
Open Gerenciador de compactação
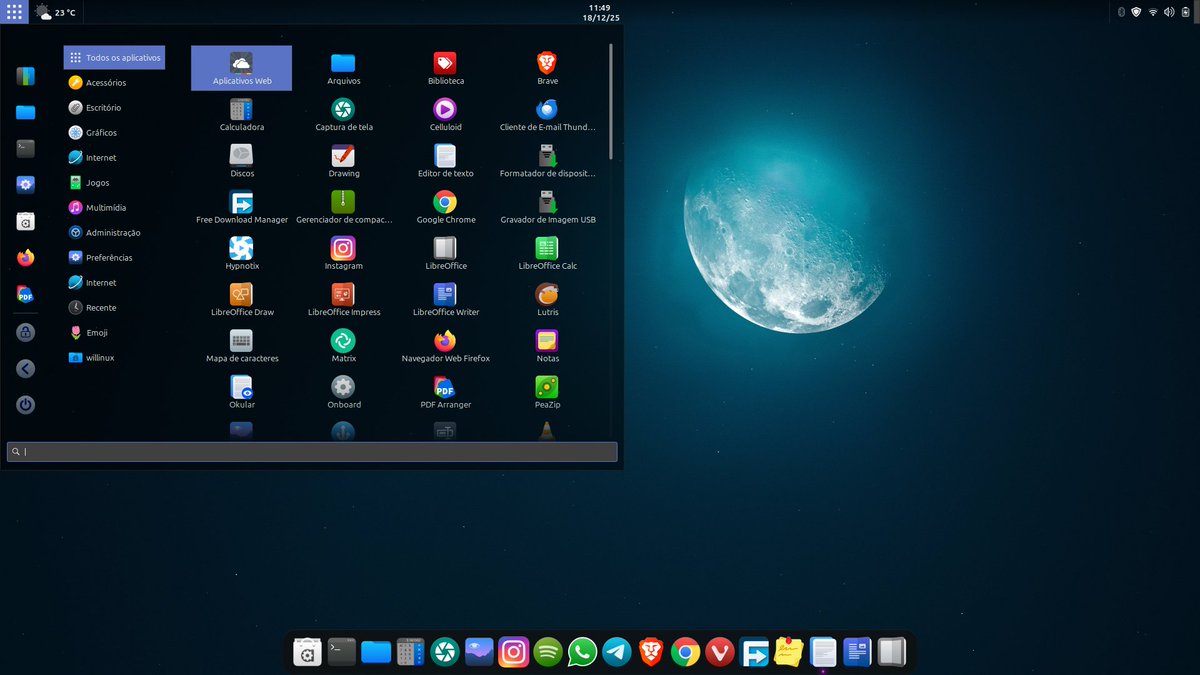[343, 207]
